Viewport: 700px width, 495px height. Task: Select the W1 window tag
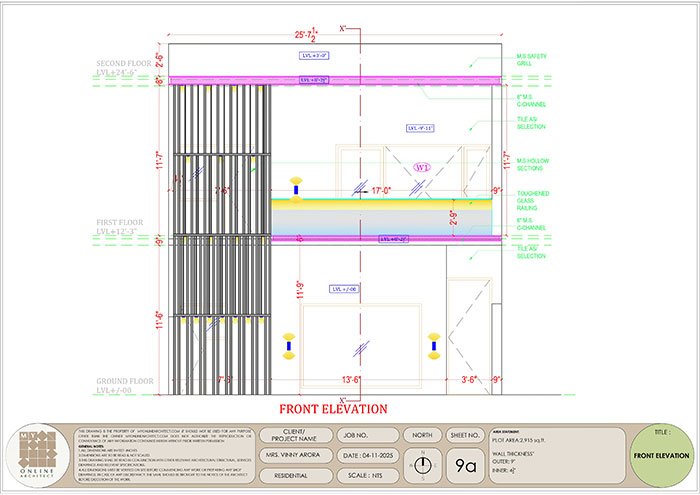(422, 167)
